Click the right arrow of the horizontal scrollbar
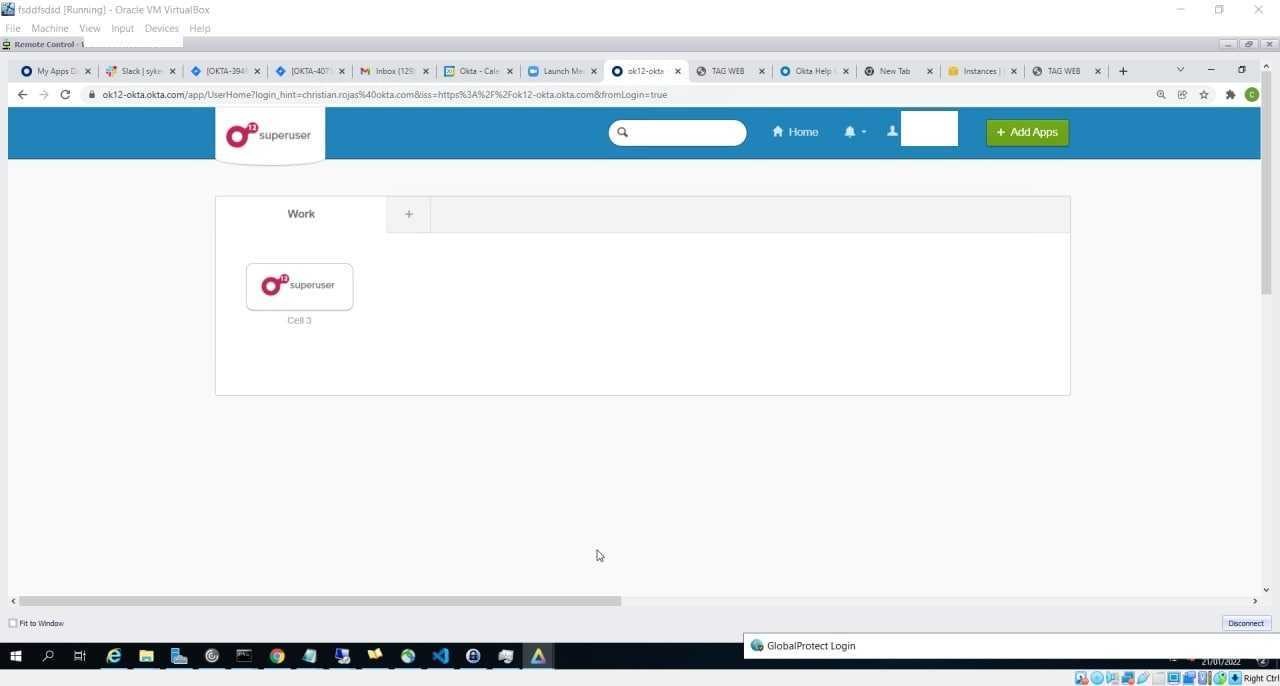The width and height of the screenshot is (1280, 686). pyautogui.click(x=1255, y=601)
